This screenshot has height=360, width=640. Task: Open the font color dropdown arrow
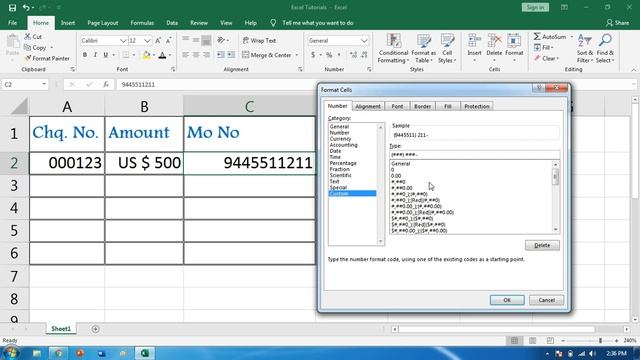pos(170,55)
